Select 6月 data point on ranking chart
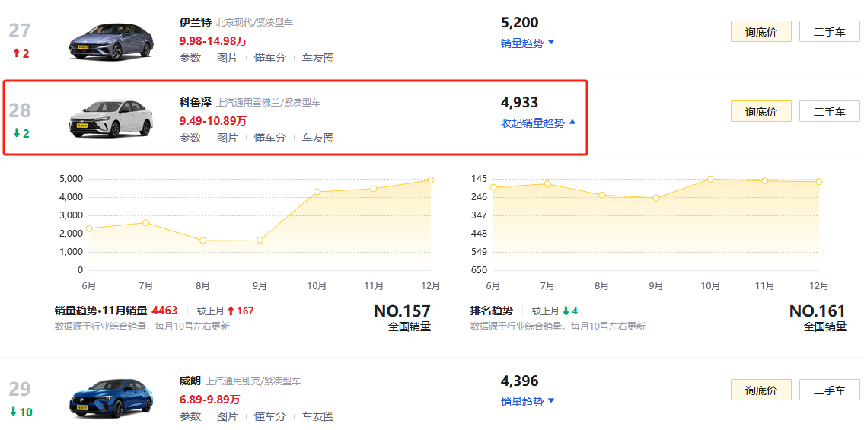 pyautogui.click(x=493, y=187)
